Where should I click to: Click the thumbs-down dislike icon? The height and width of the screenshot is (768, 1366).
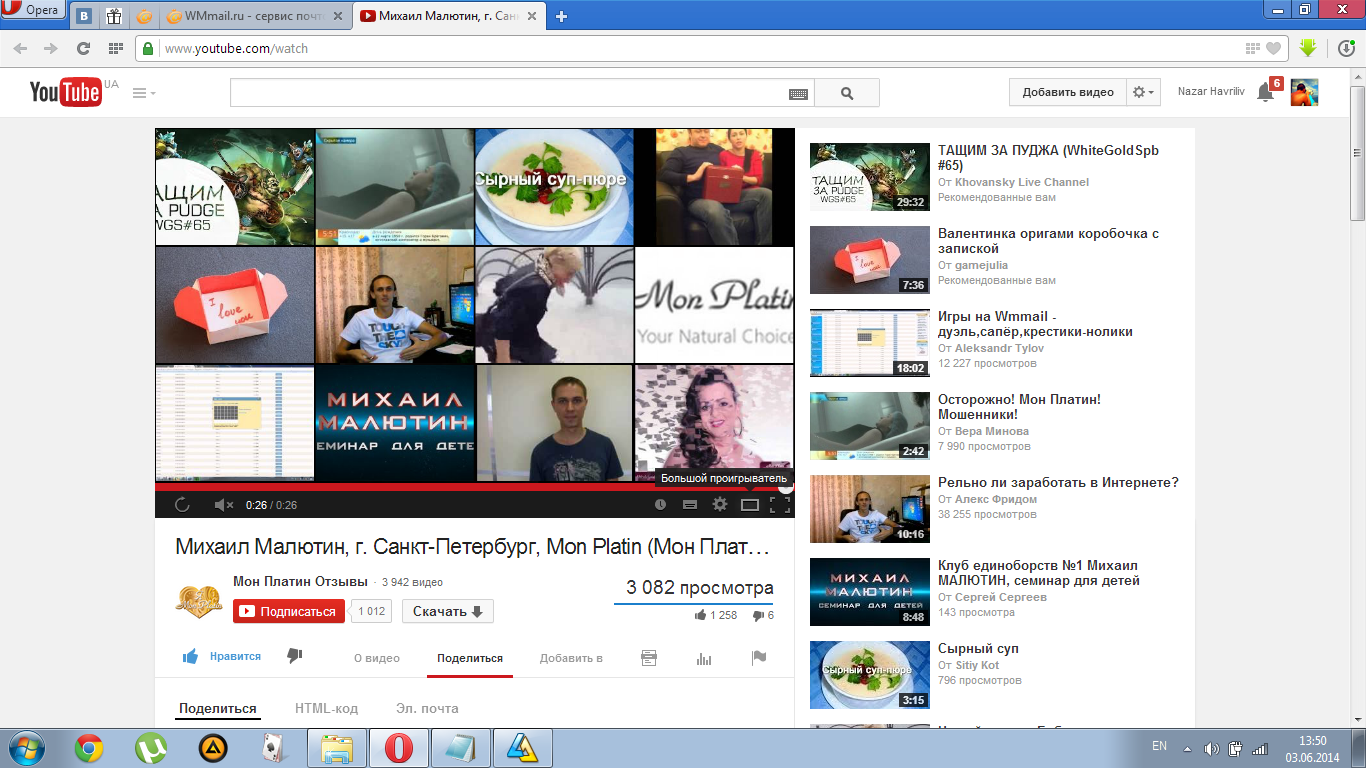coord(294,656)
